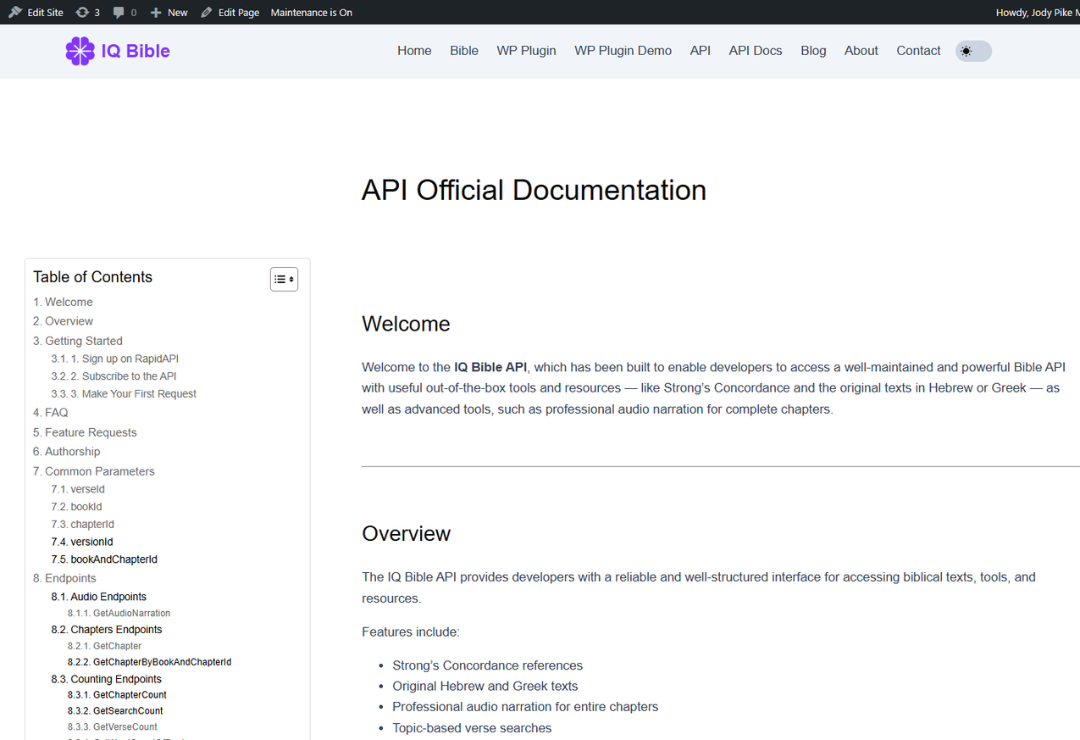This screenshot has width=1080, height=740.
Task: Go to 5. Feature Requests section
Action: (85, 433)
